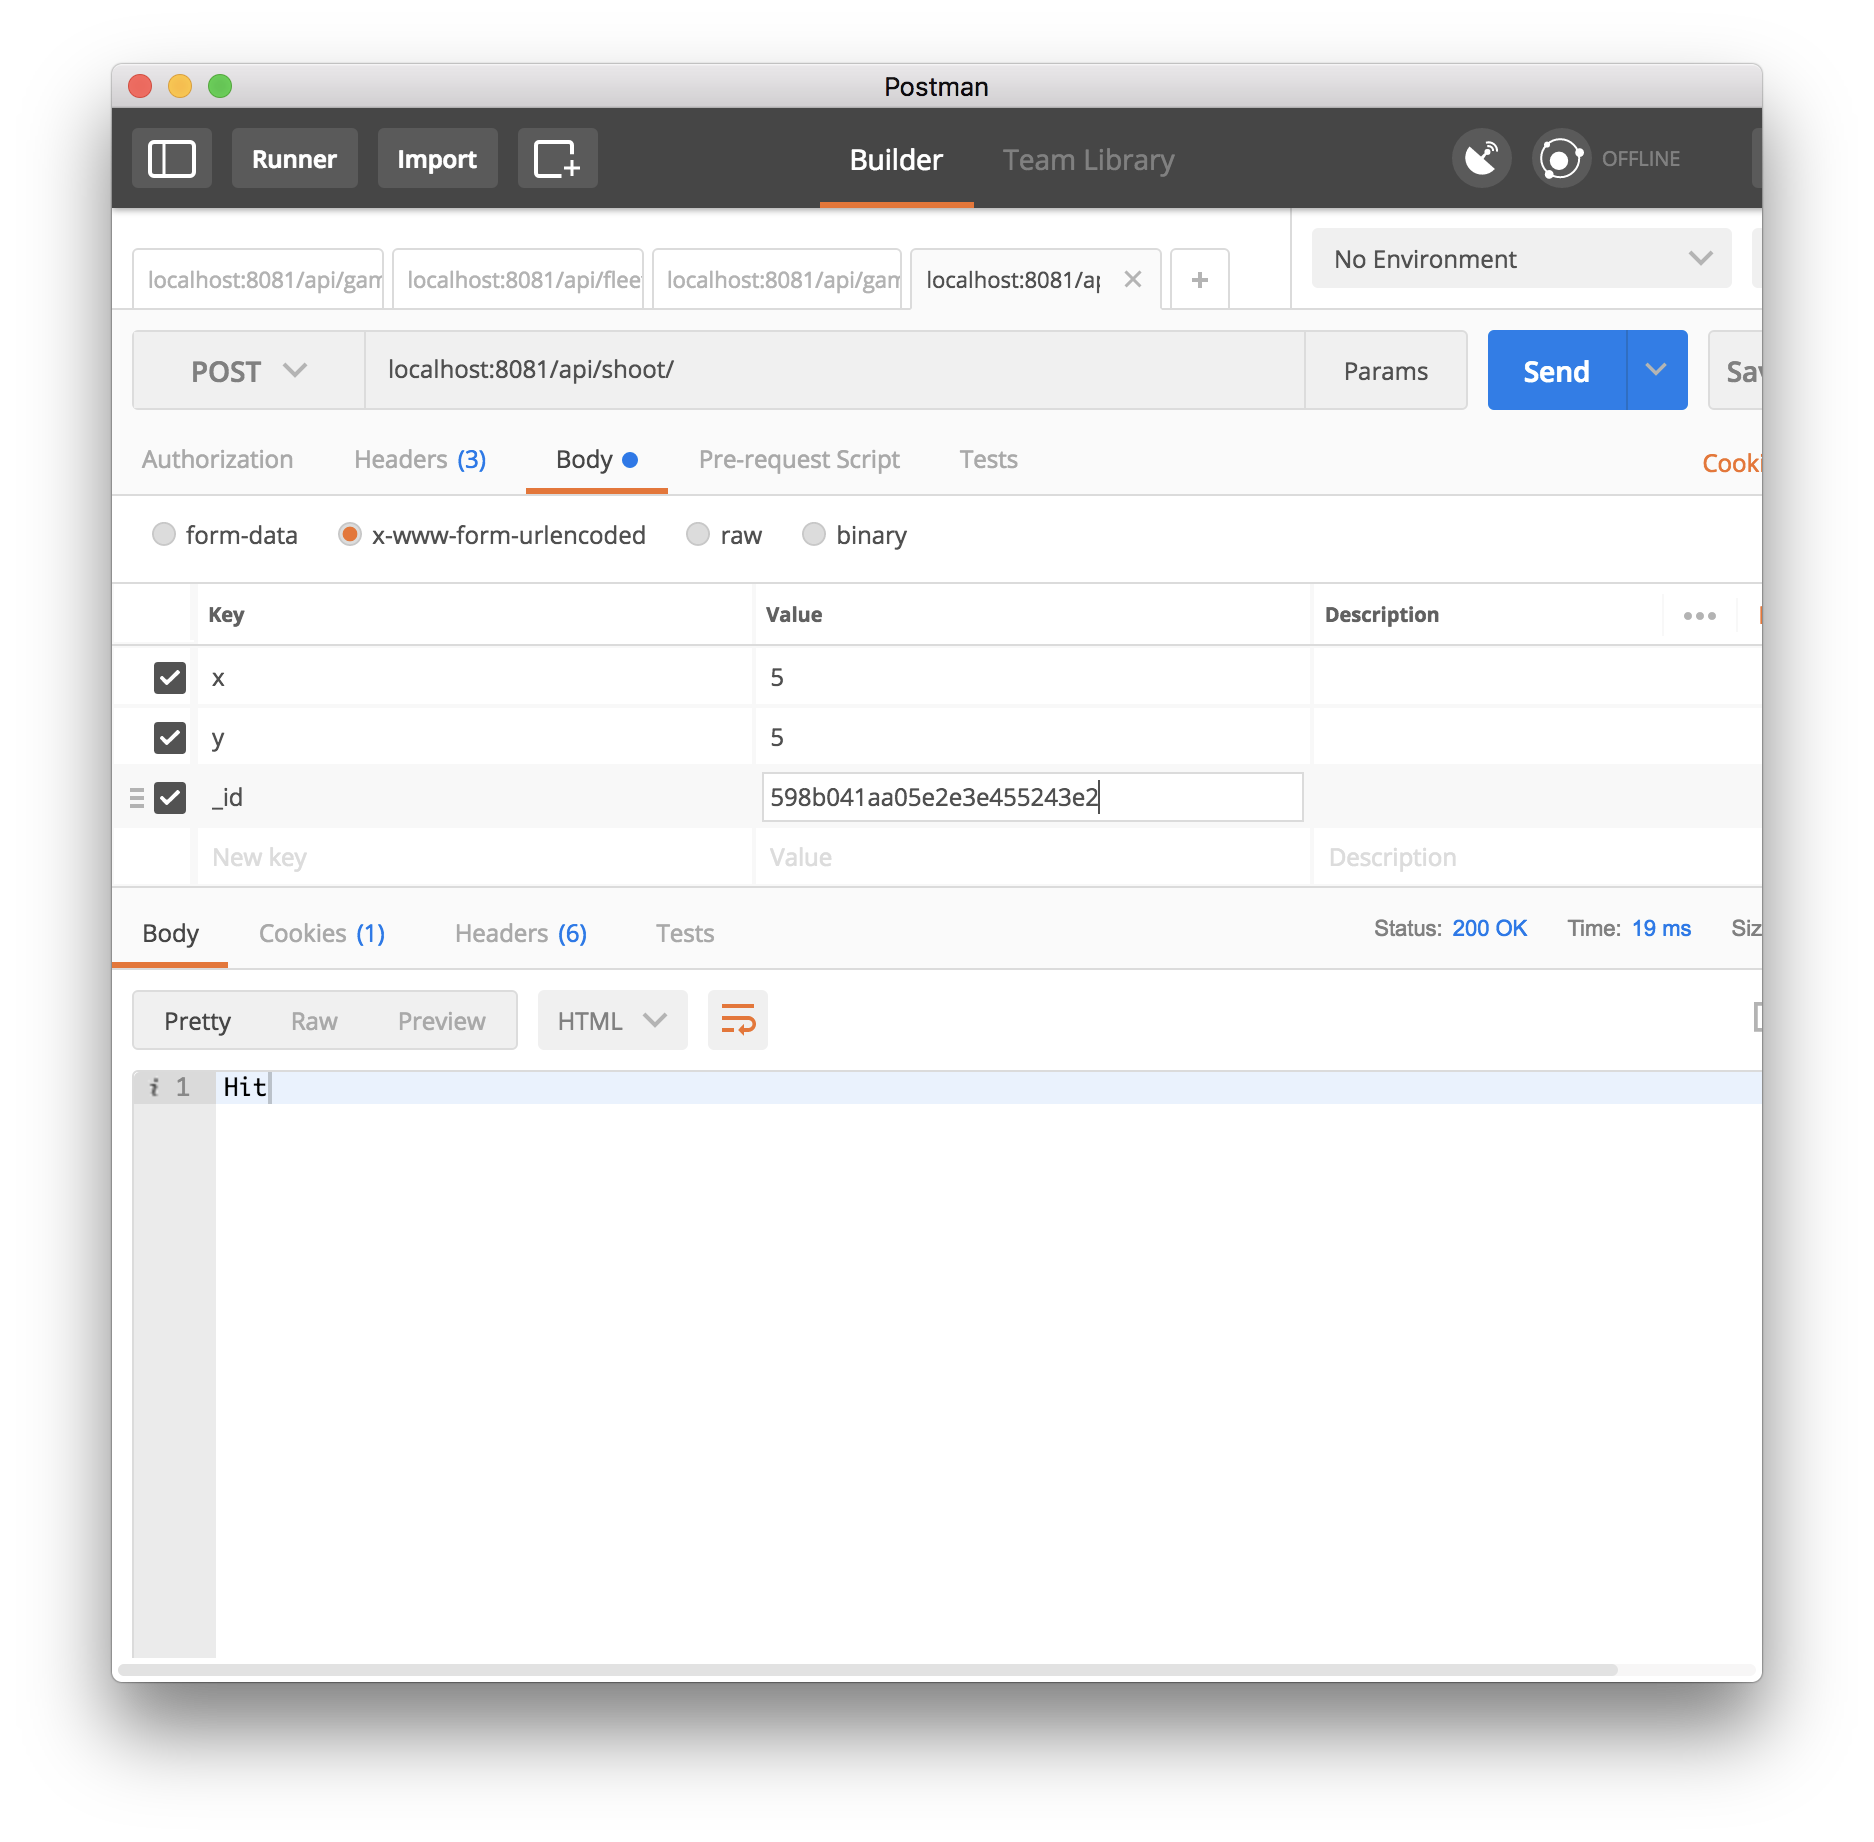Uncheck the y parameter checkbox
Viewport: 1874px width, 1842px height.
pyautogui.click(x=170, y=737)
